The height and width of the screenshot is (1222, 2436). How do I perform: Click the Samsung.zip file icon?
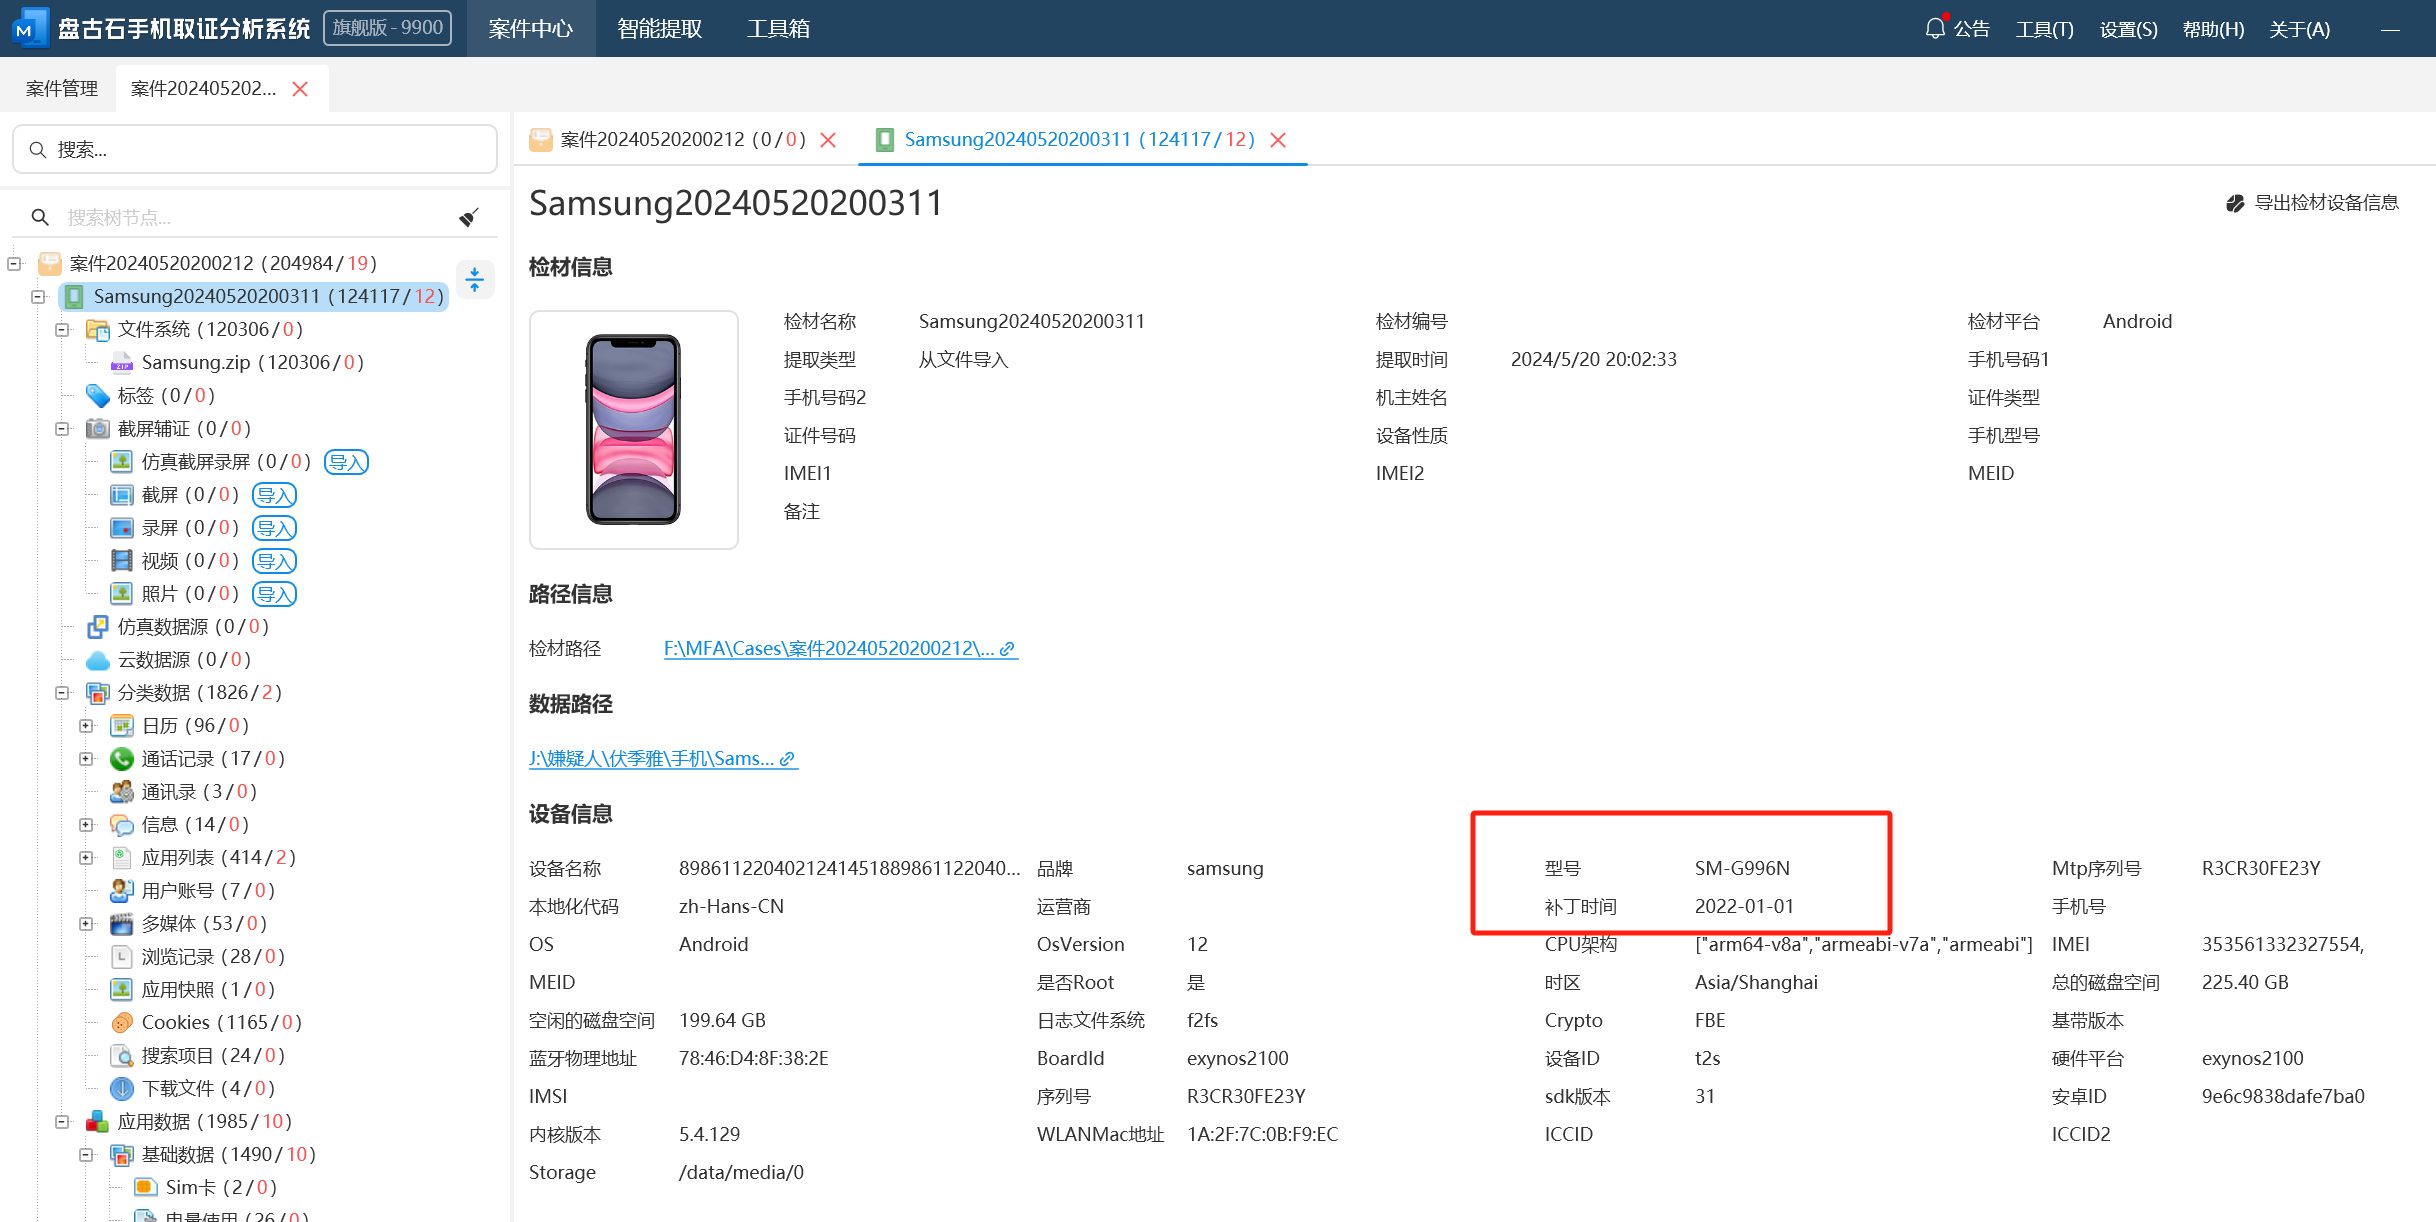[x=122, y=362]
